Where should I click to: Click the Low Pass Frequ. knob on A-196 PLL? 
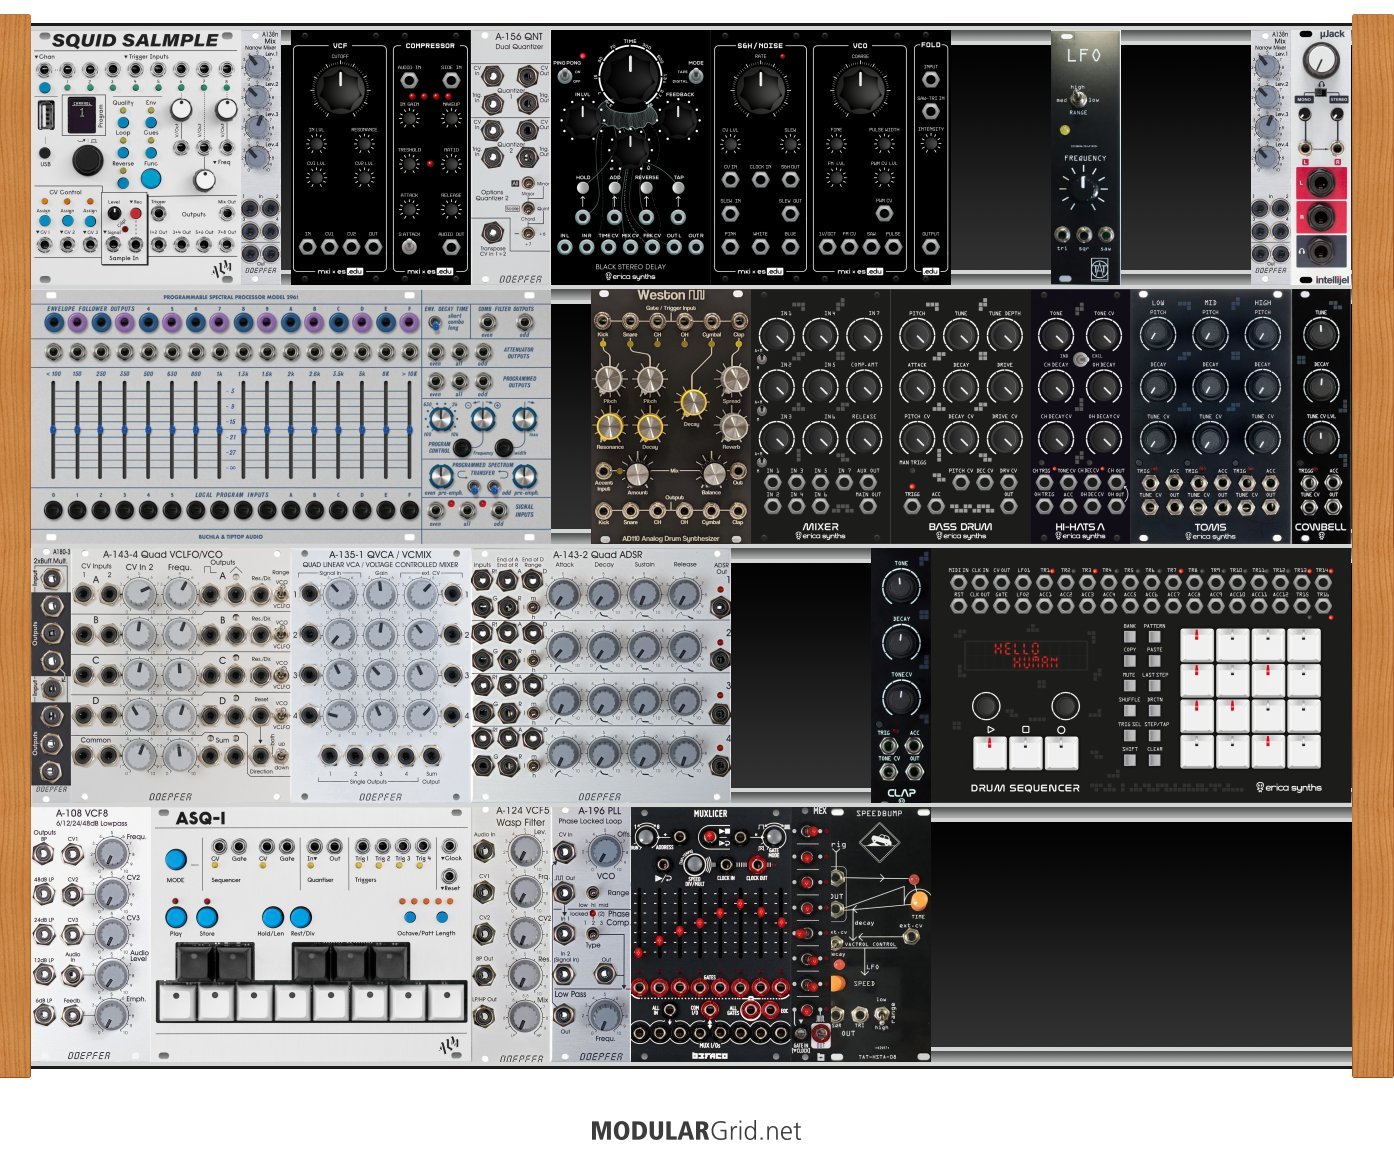point(604,1017)
